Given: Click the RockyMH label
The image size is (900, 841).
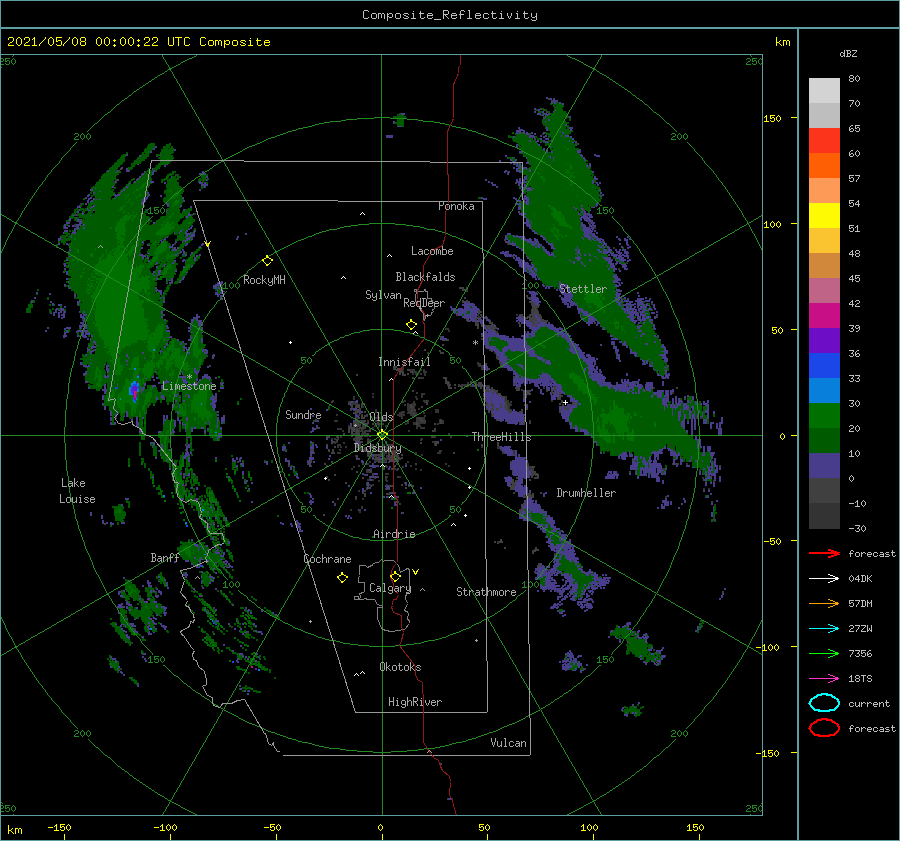Looking at the screenshot, I should pyautogui.click(x=264, y=280).
